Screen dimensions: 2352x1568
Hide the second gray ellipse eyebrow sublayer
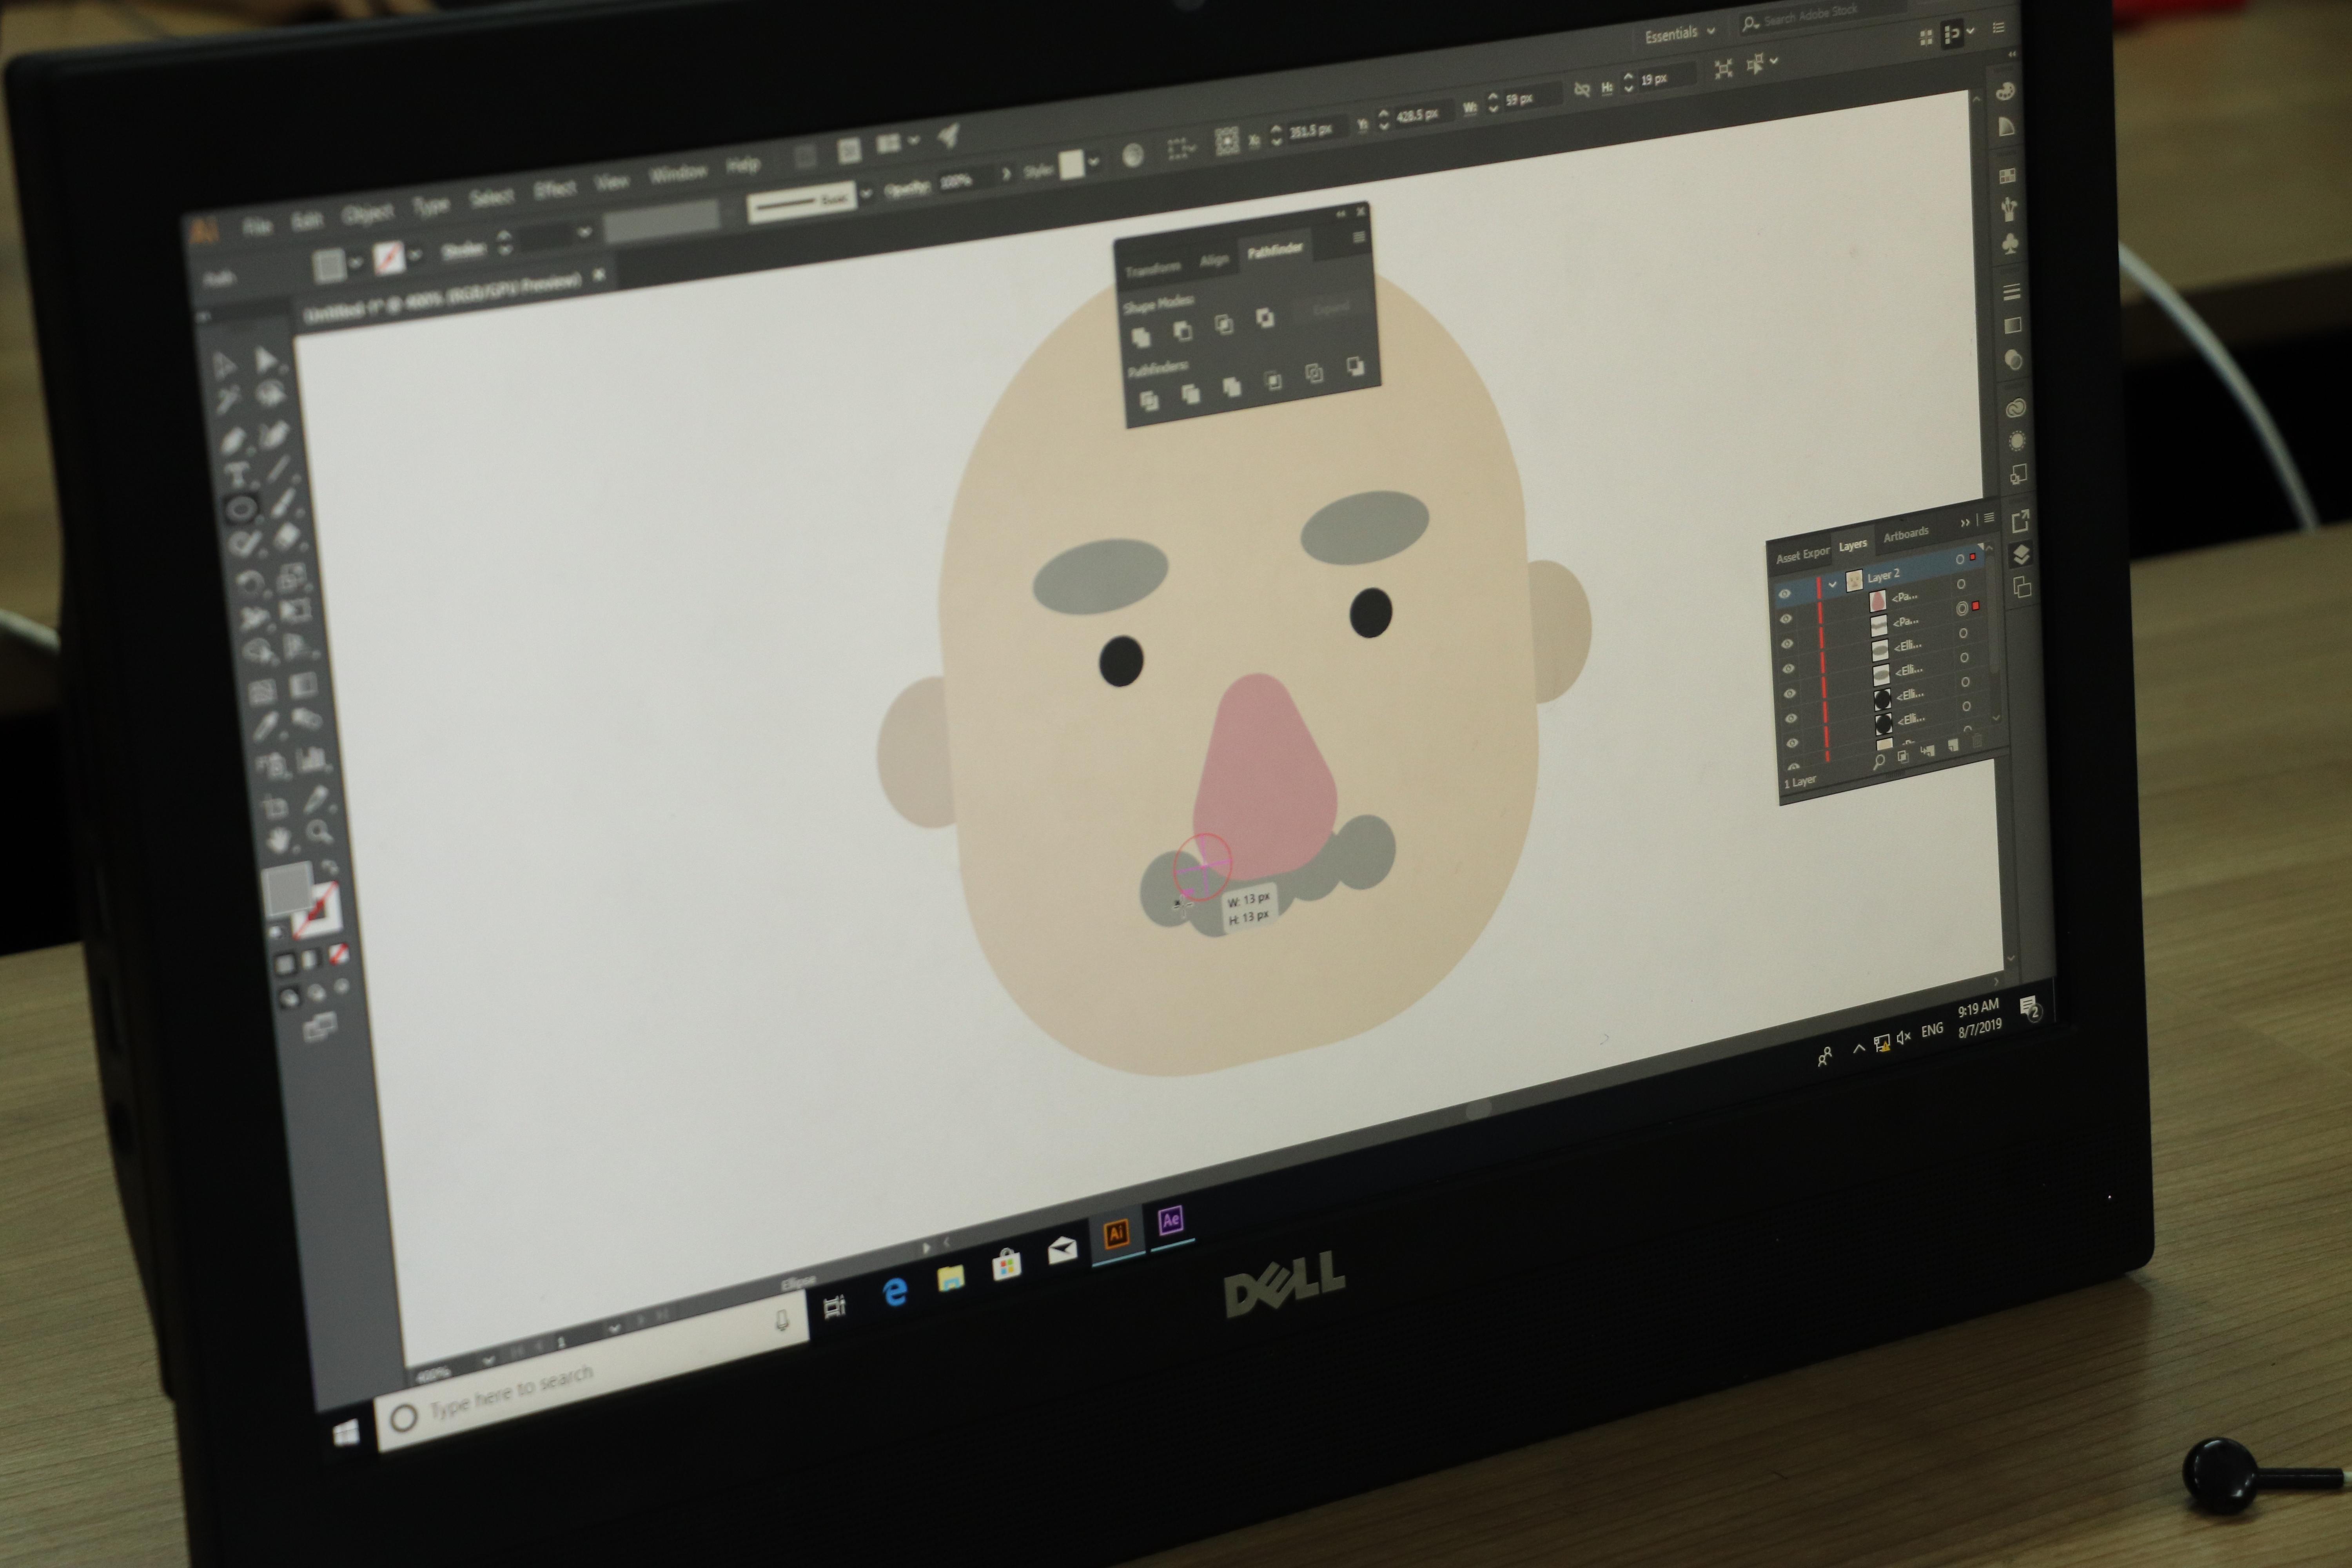coord(1790,694)
